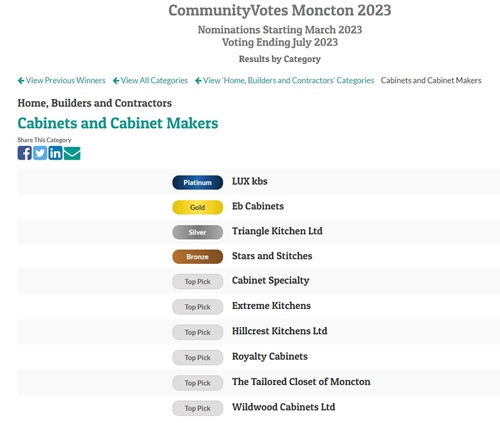Screen dimensions: 500x423
Task: Click the Gold badge for Eb Cabinets
Action: (198, 207)
